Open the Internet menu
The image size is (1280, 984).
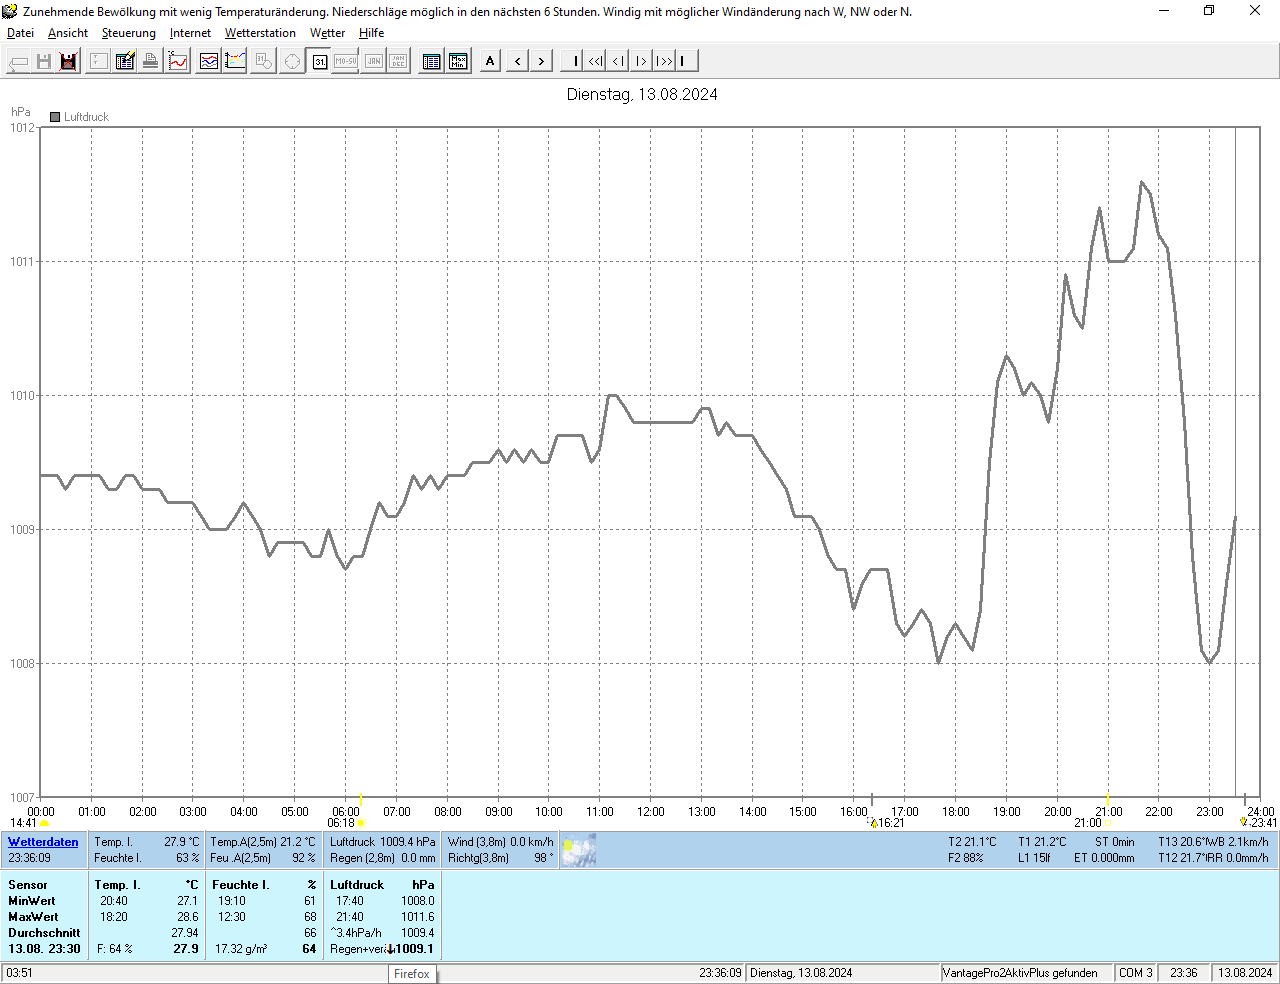click(190, 33)
